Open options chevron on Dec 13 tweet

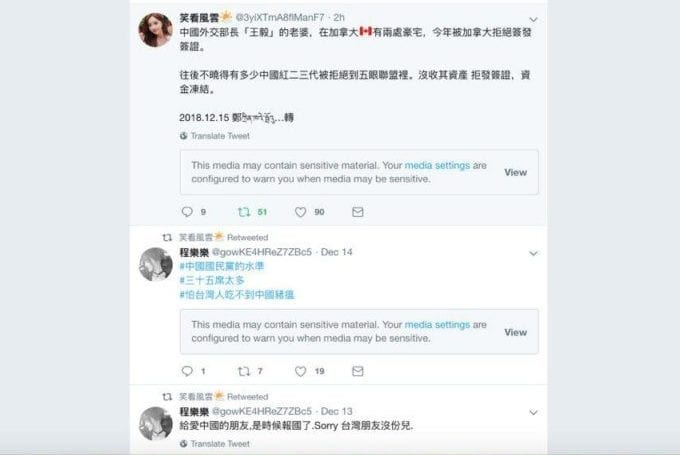click(533, 412)
